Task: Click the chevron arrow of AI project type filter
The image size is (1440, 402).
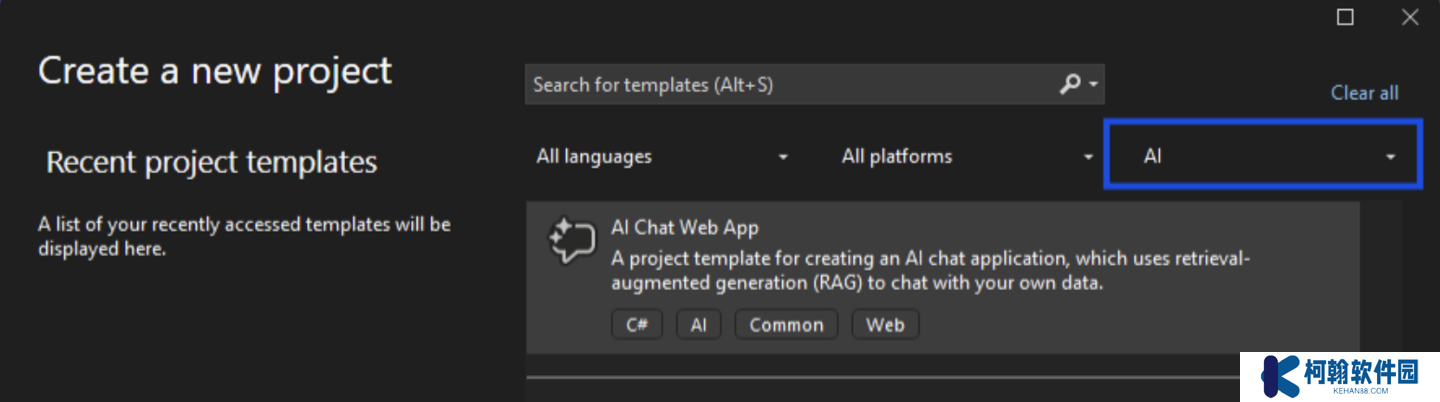Action: coord(1390,157)
